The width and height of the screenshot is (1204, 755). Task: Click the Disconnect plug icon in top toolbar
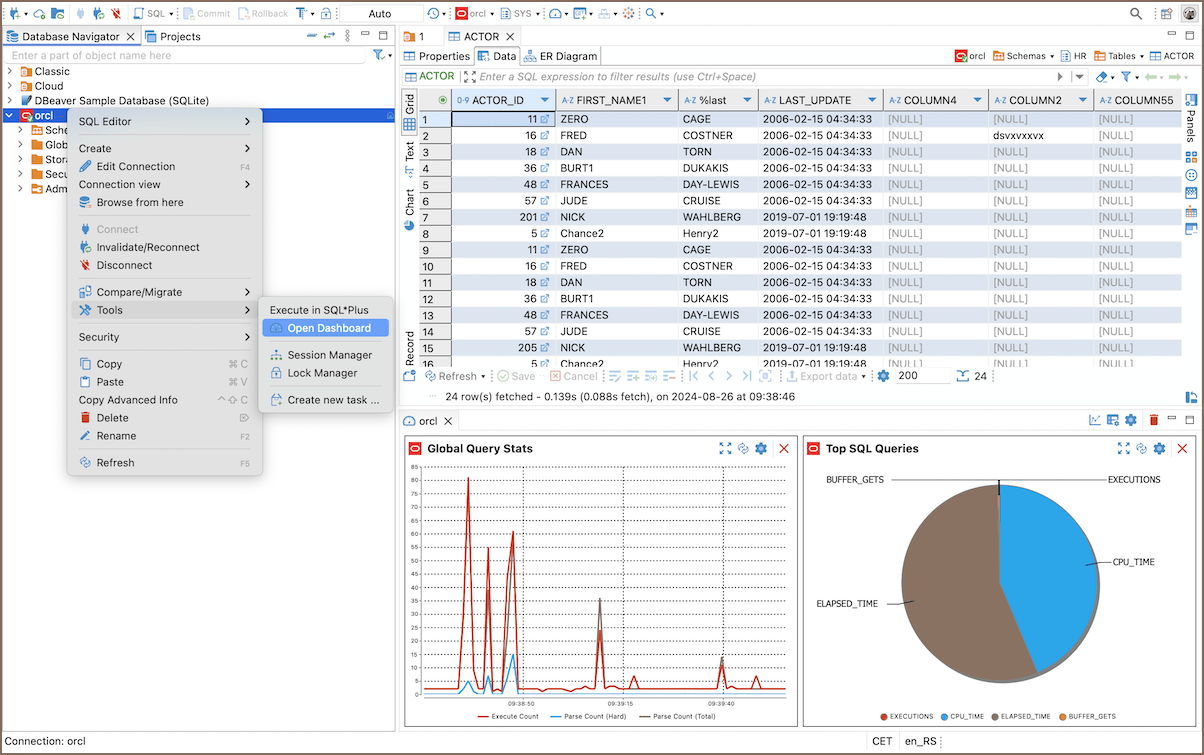116,14
